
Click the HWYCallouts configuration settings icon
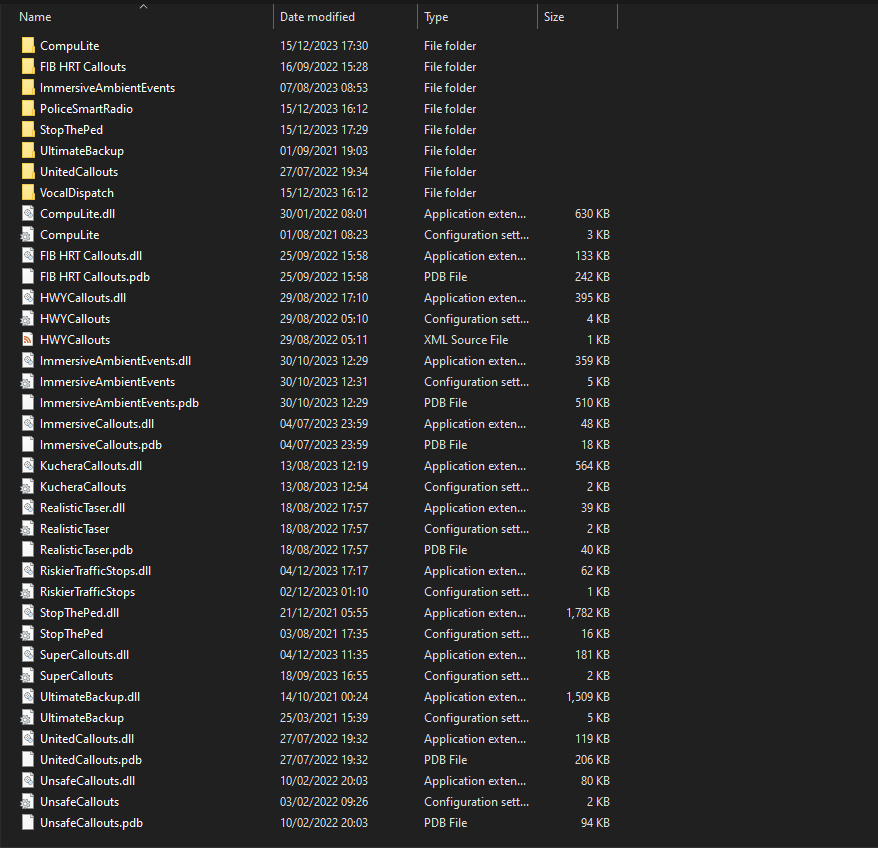coord(28,319)
